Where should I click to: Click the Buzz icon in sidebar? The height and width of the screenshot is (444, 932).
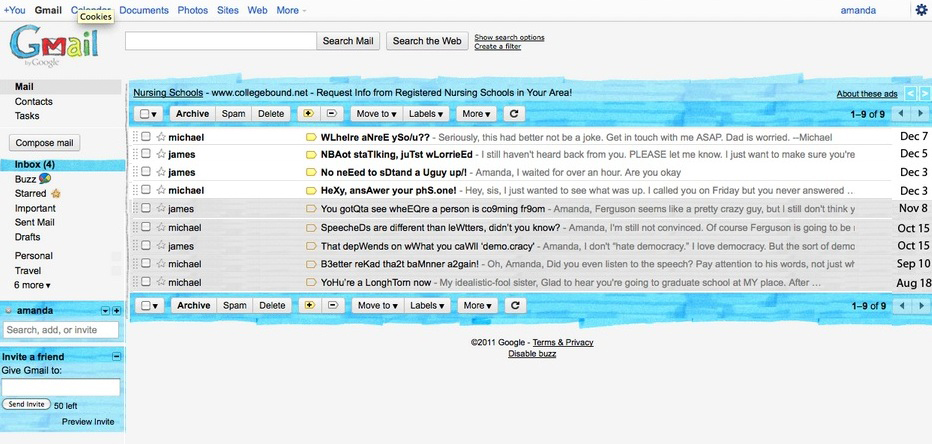pos(45,178)
